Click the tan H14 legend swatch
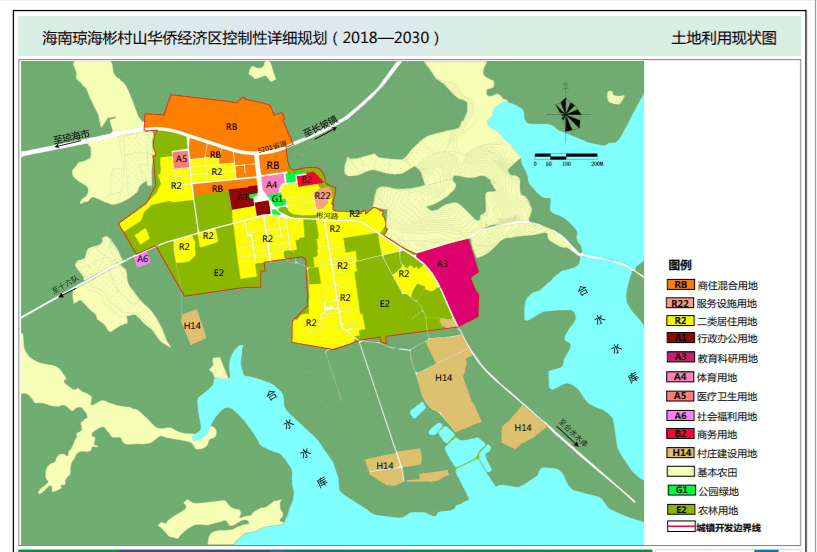The height and width of the screenshot is (552, 817). pyautogui.click(x=681, y=453)
